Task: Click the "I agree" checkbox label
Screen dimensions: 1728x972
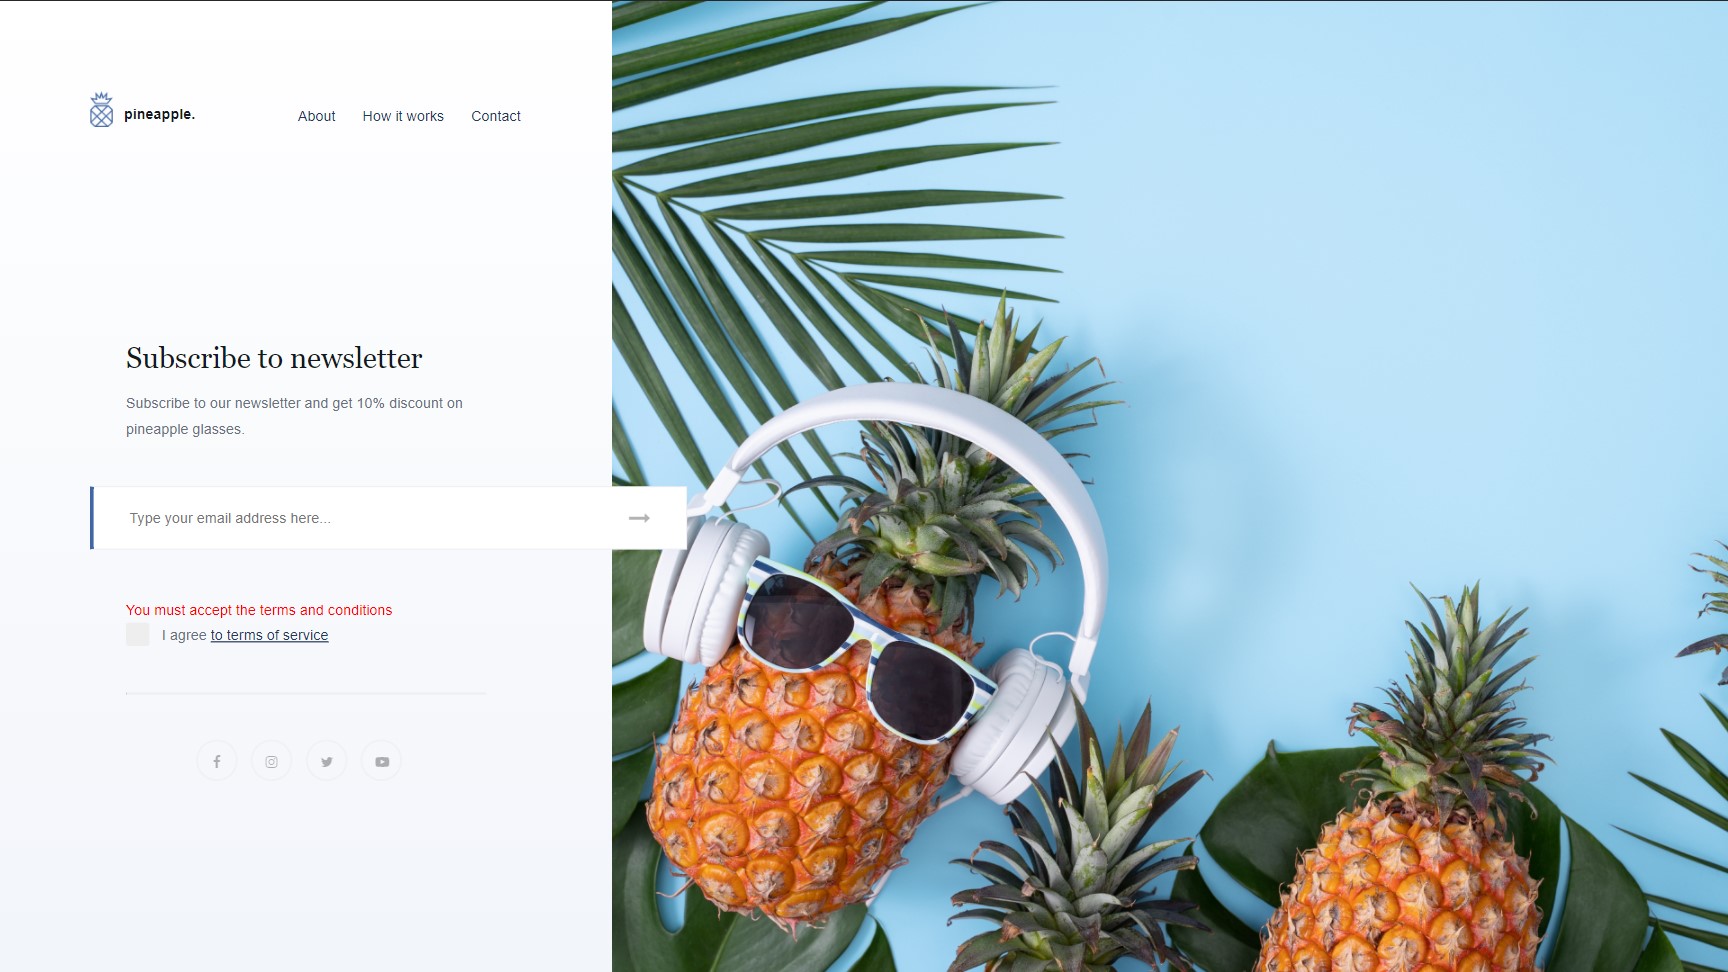Action: pos(184,635)
